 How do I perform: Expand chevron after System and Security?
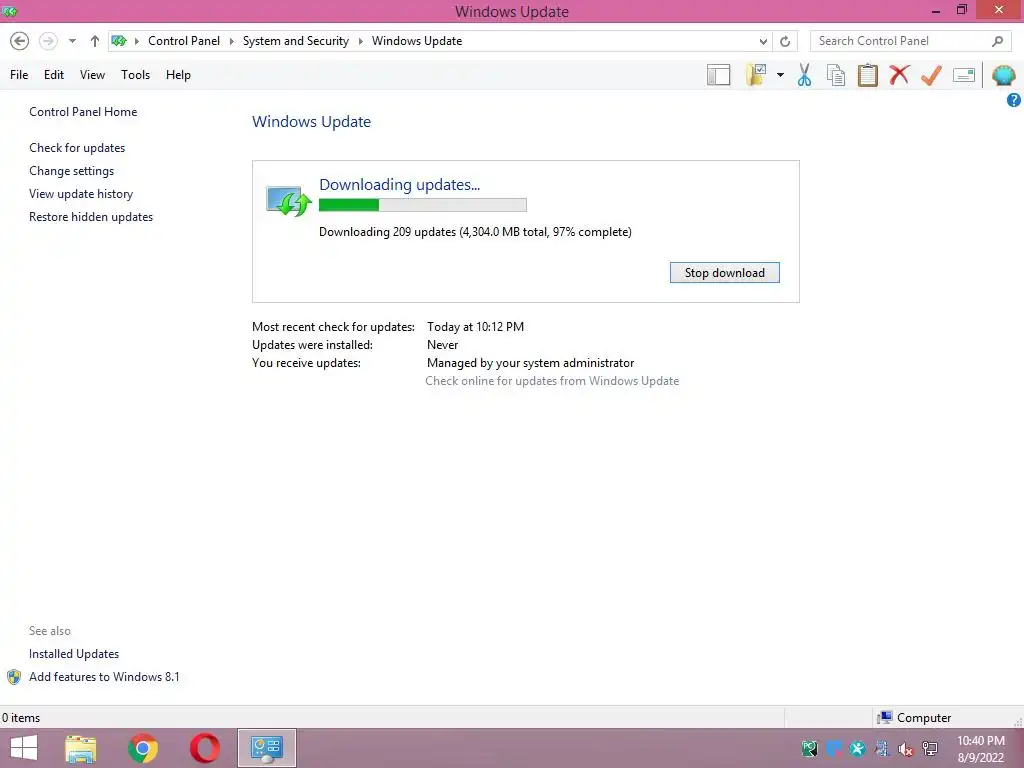coord(360,41)
